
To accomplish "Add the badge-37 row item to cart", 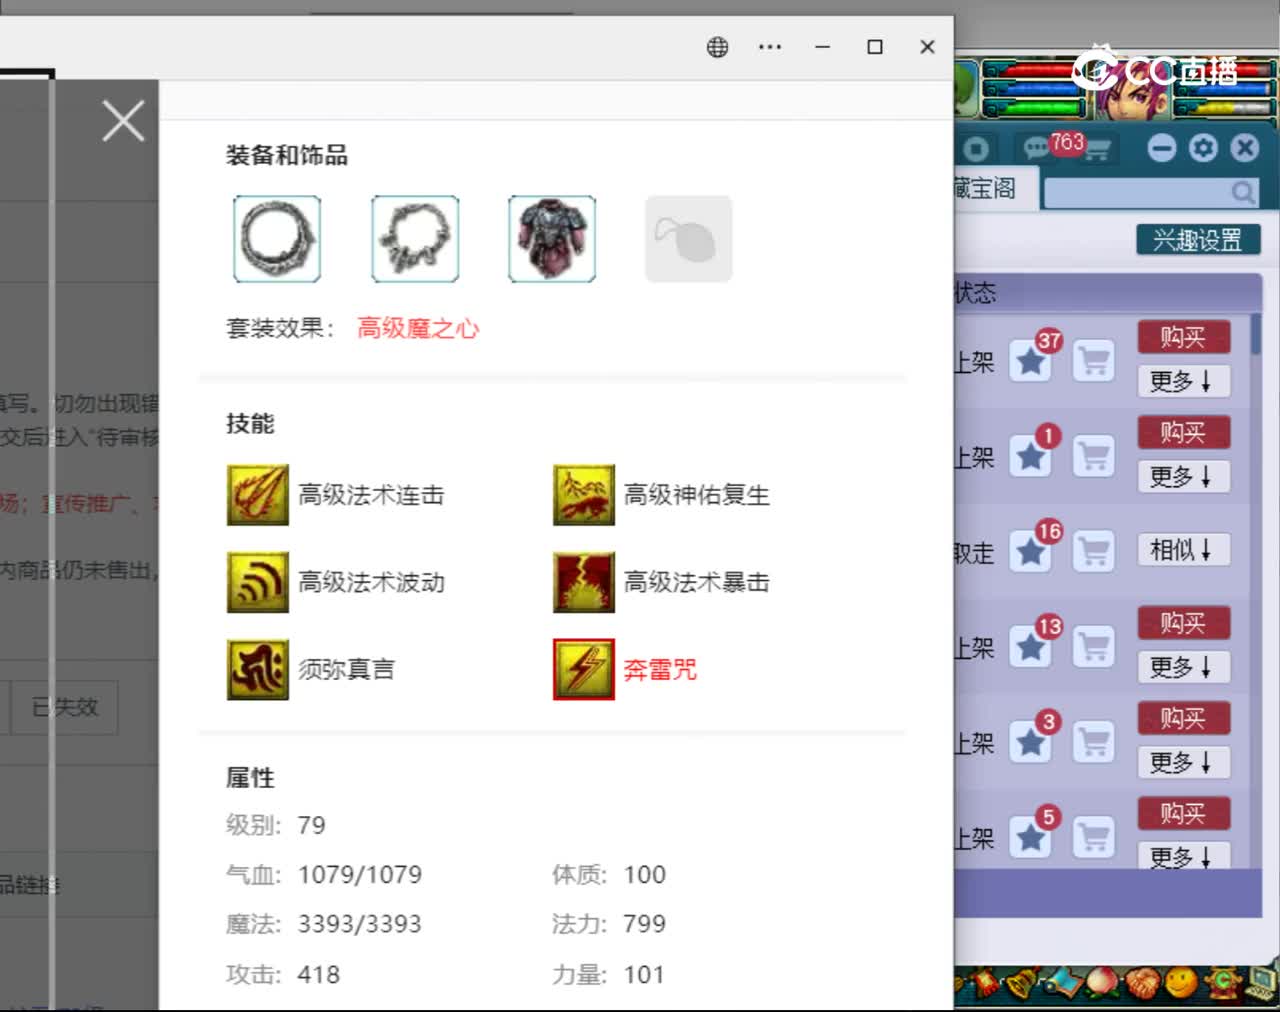I will pyautogui.click(x=1094, y=361).
